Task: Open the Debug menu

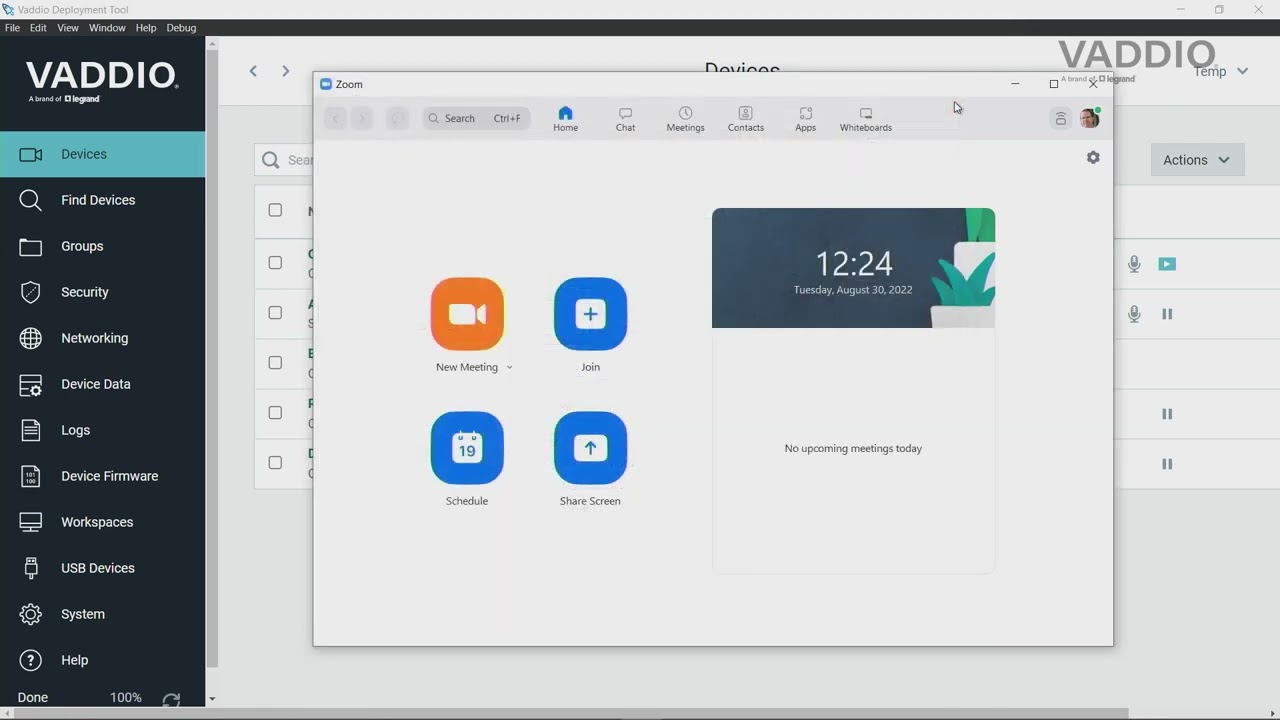Action: [181, 28]
